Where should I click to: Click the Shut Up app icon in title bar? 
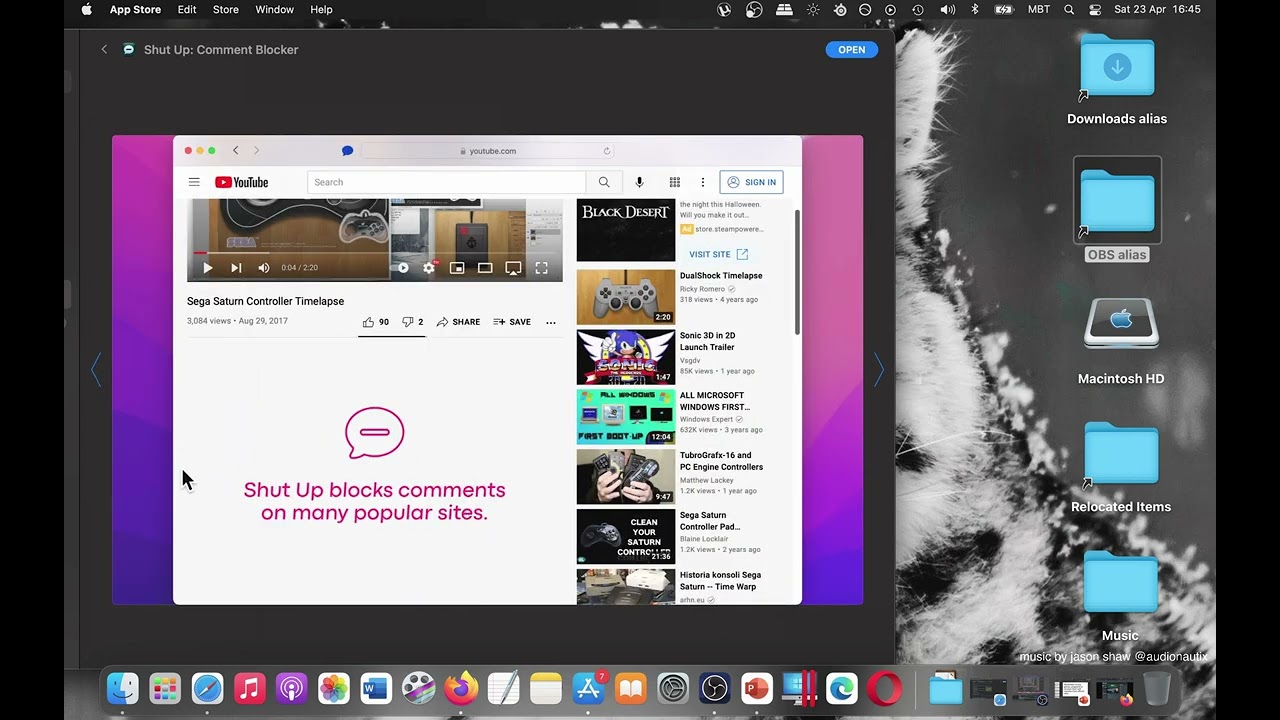click(128, 49)
